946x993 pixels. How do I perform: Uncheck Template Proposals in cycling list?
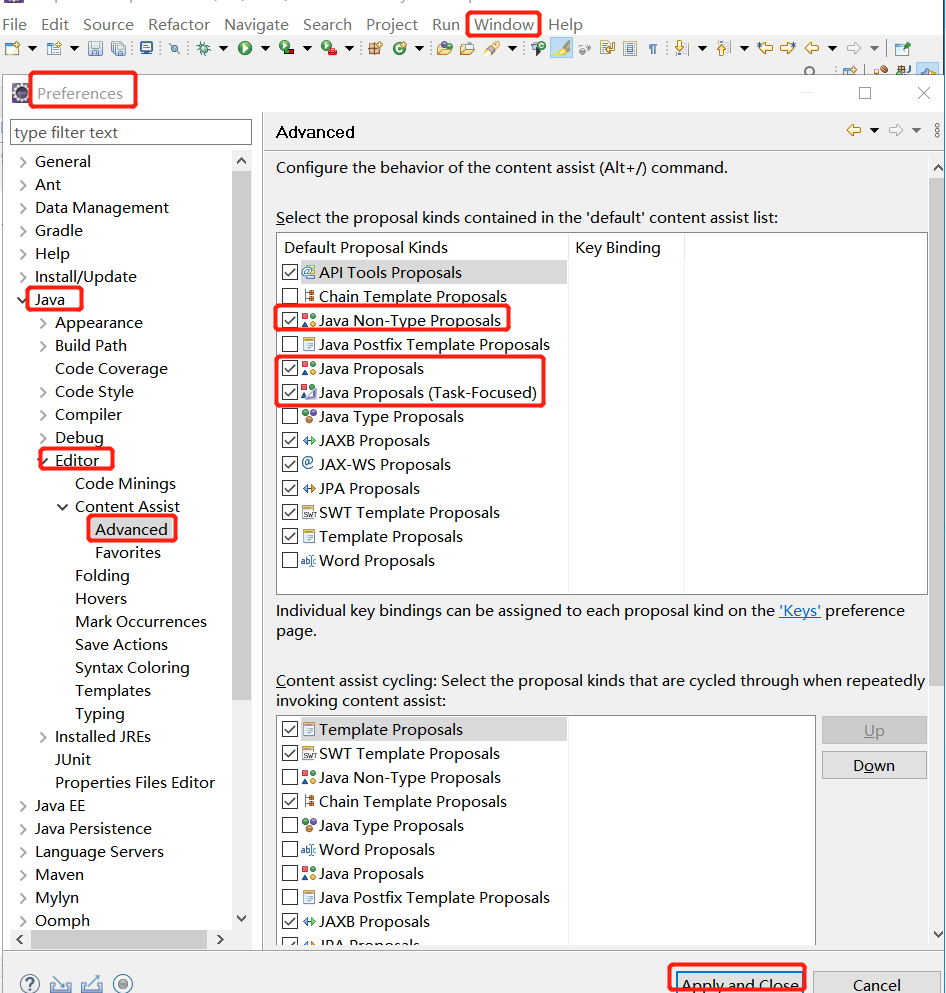pyautogui.click(x=290, y=730)
